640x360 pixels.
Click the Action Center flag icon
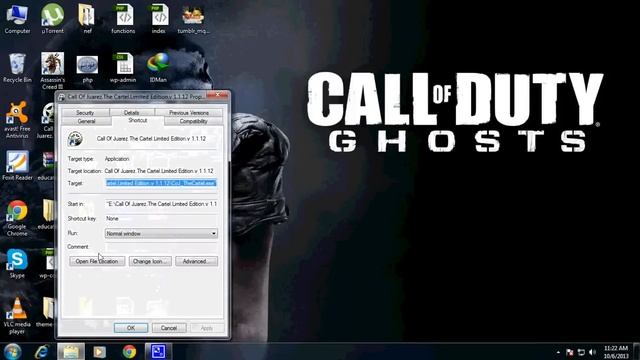(570, 352)
